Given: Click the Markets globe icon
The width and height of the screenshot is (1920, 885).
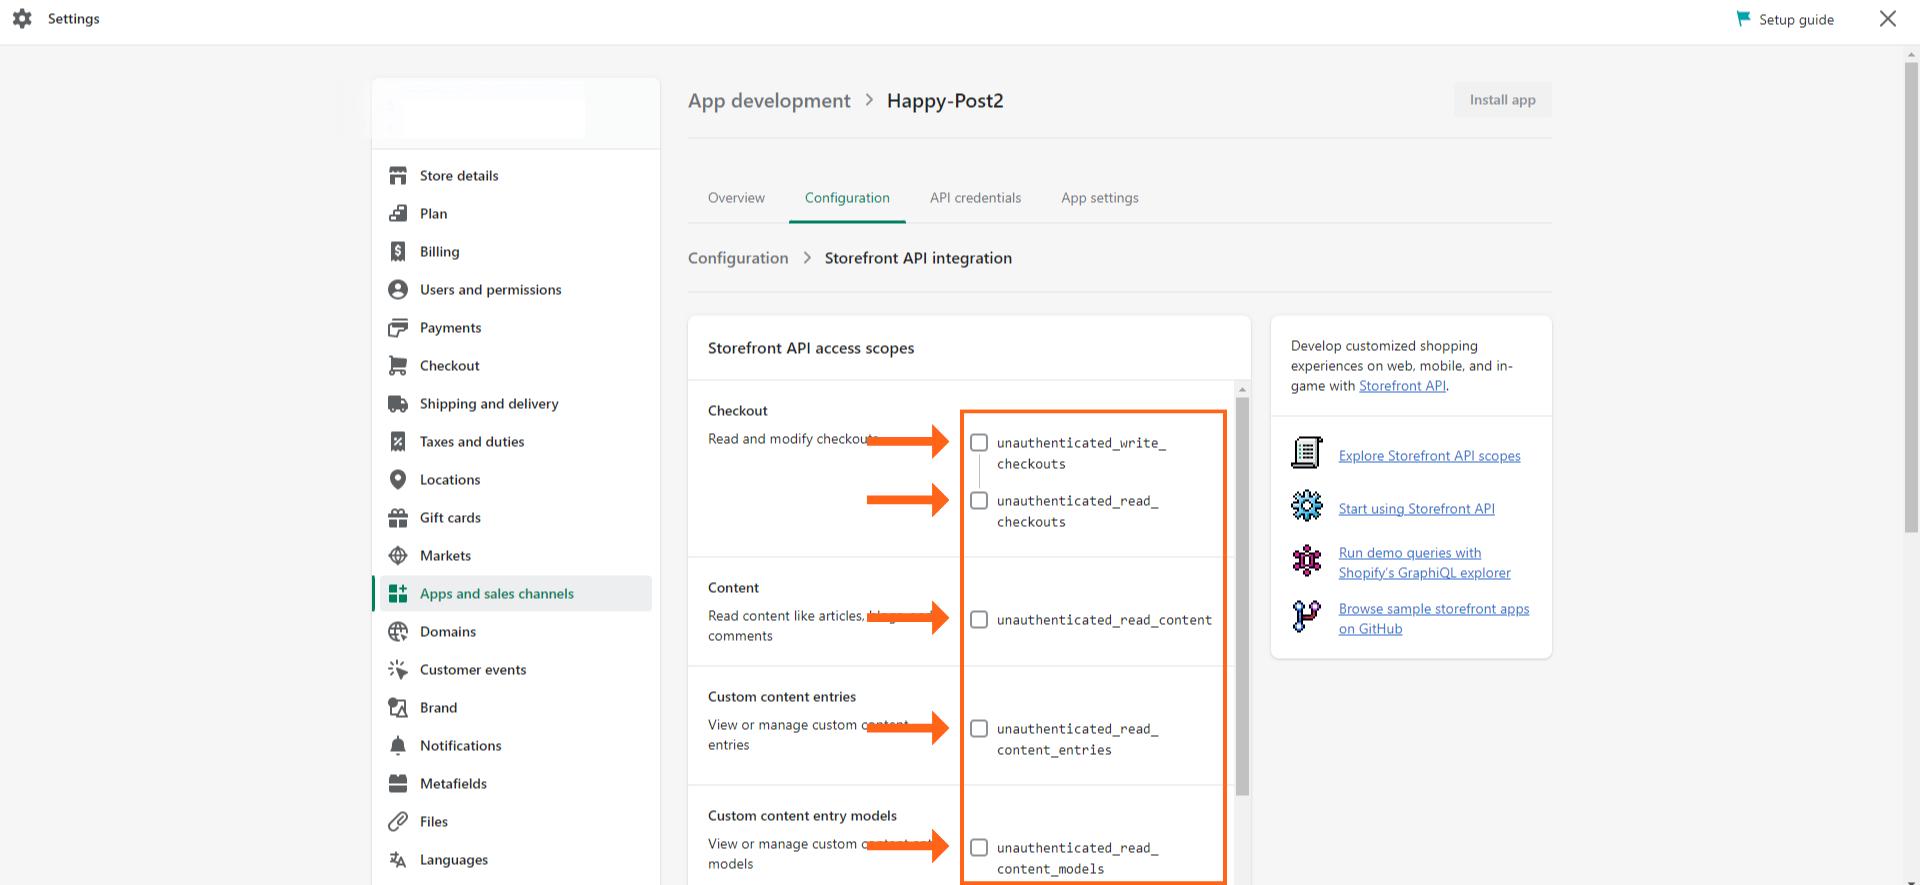Looking at the screenshot, I should tap(398, 556).
